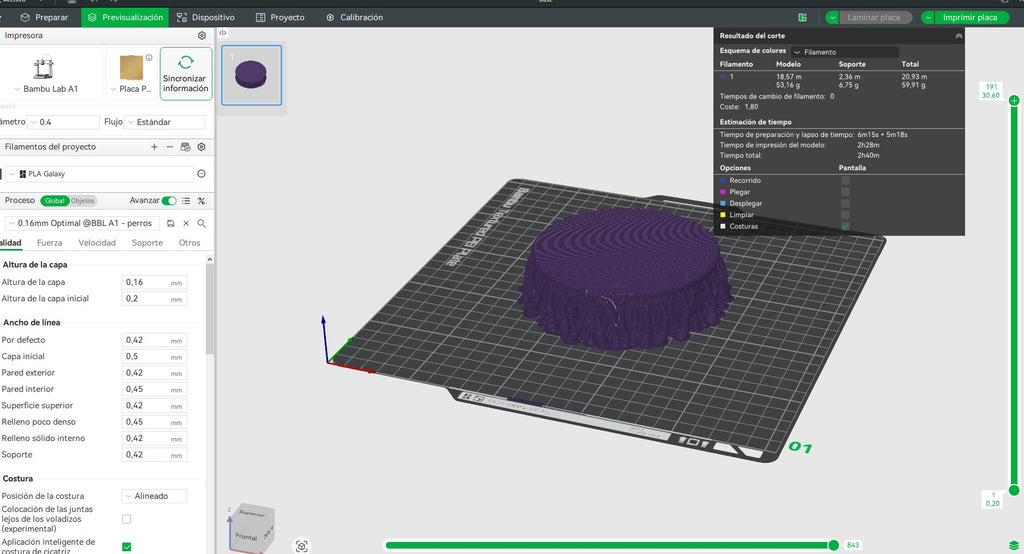Switch to the Preparar tab
The width and height of the screenshot is (1024, 554).
click(44, 18)
